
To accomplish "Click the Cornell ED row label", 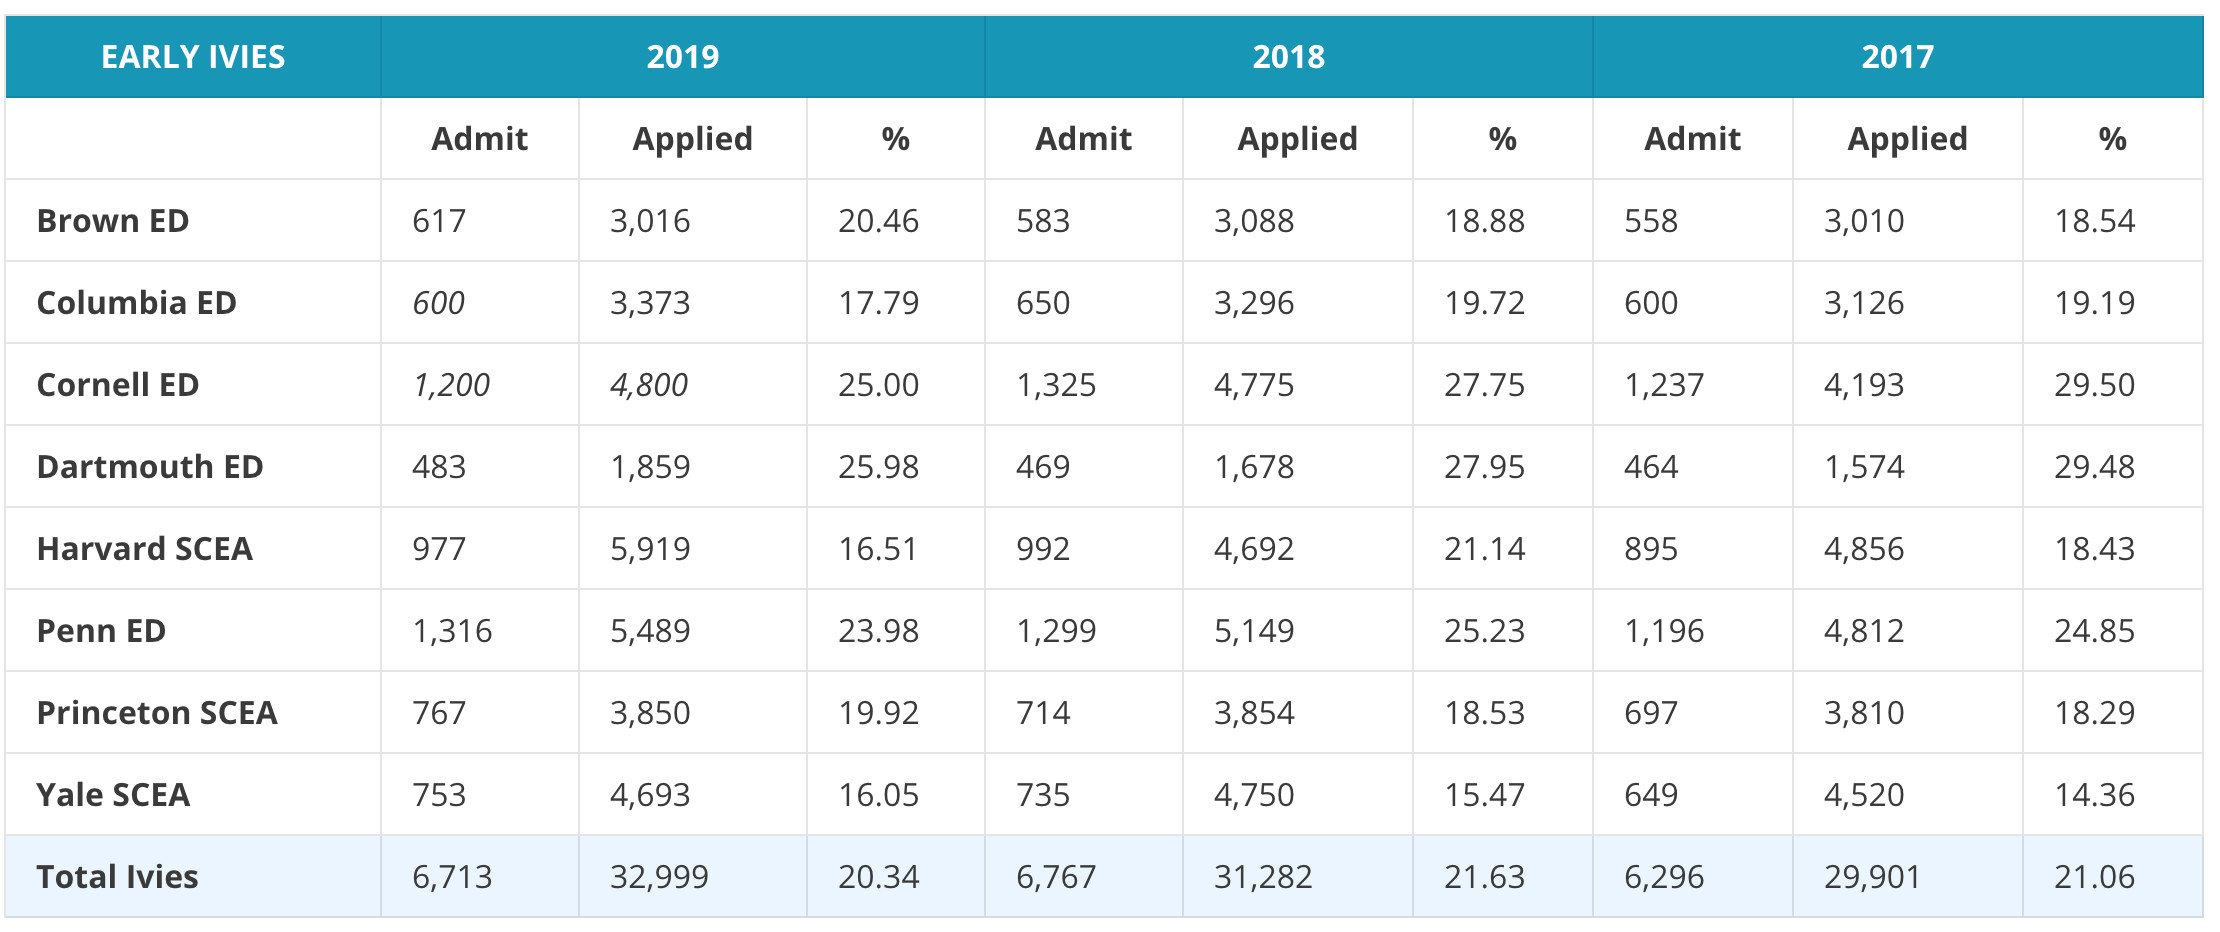I will pos(118,385).
